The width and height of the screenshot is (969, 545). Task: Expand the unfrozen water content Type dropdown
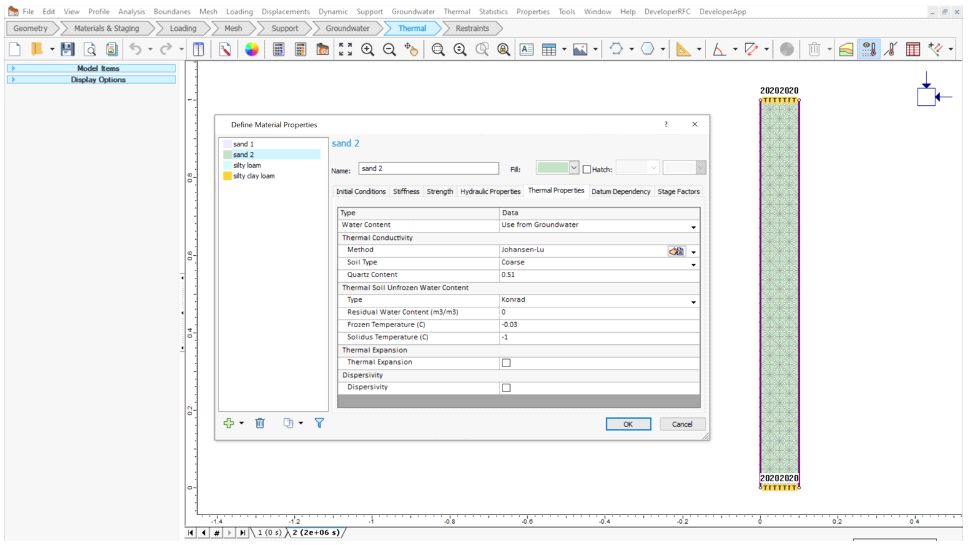point(694,301)
